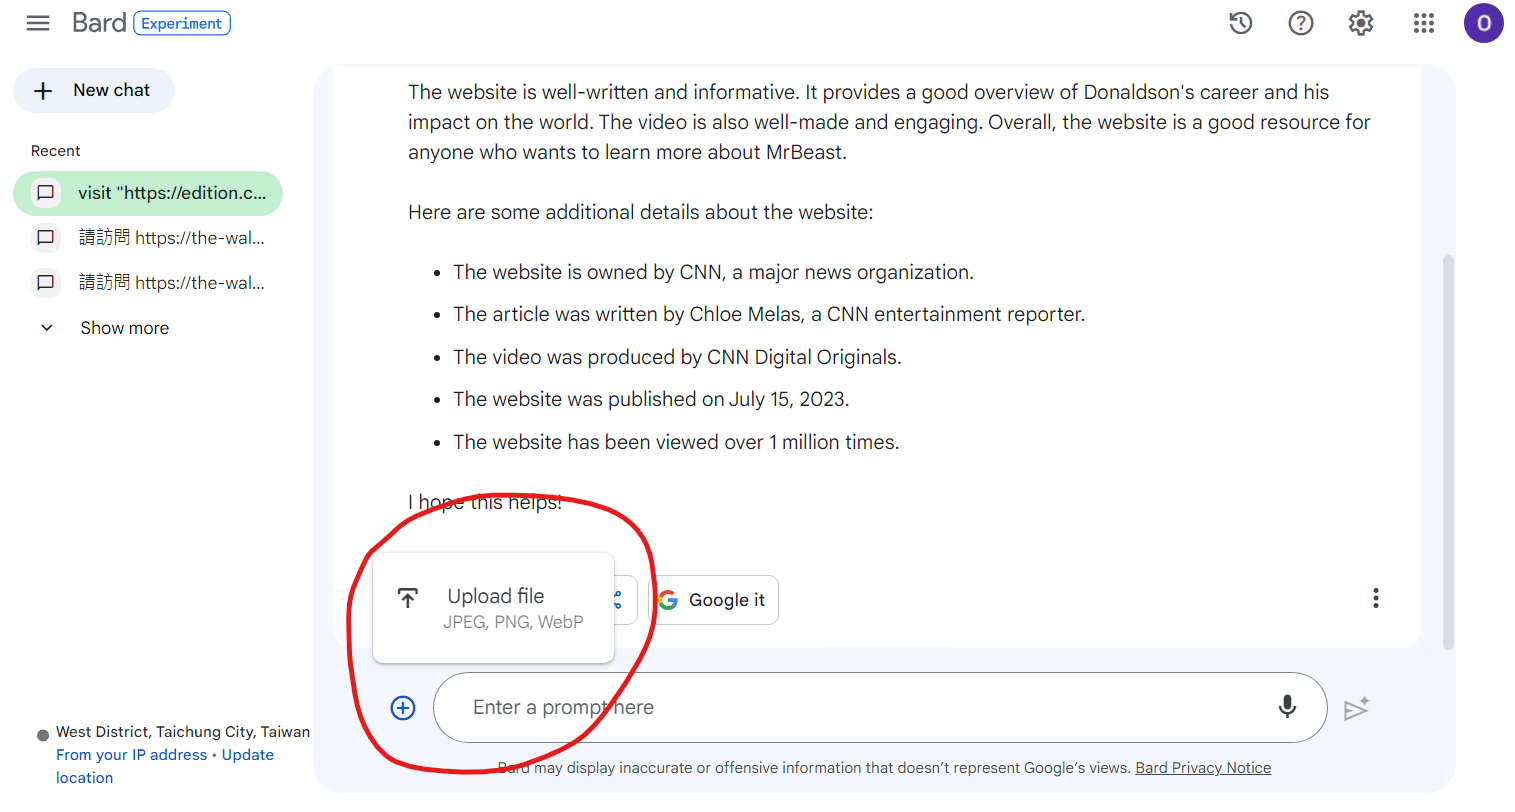Open the 'visit https://edition.c...' chat
The height and width of the screenshot is (812, 1515).
point(148,193)
